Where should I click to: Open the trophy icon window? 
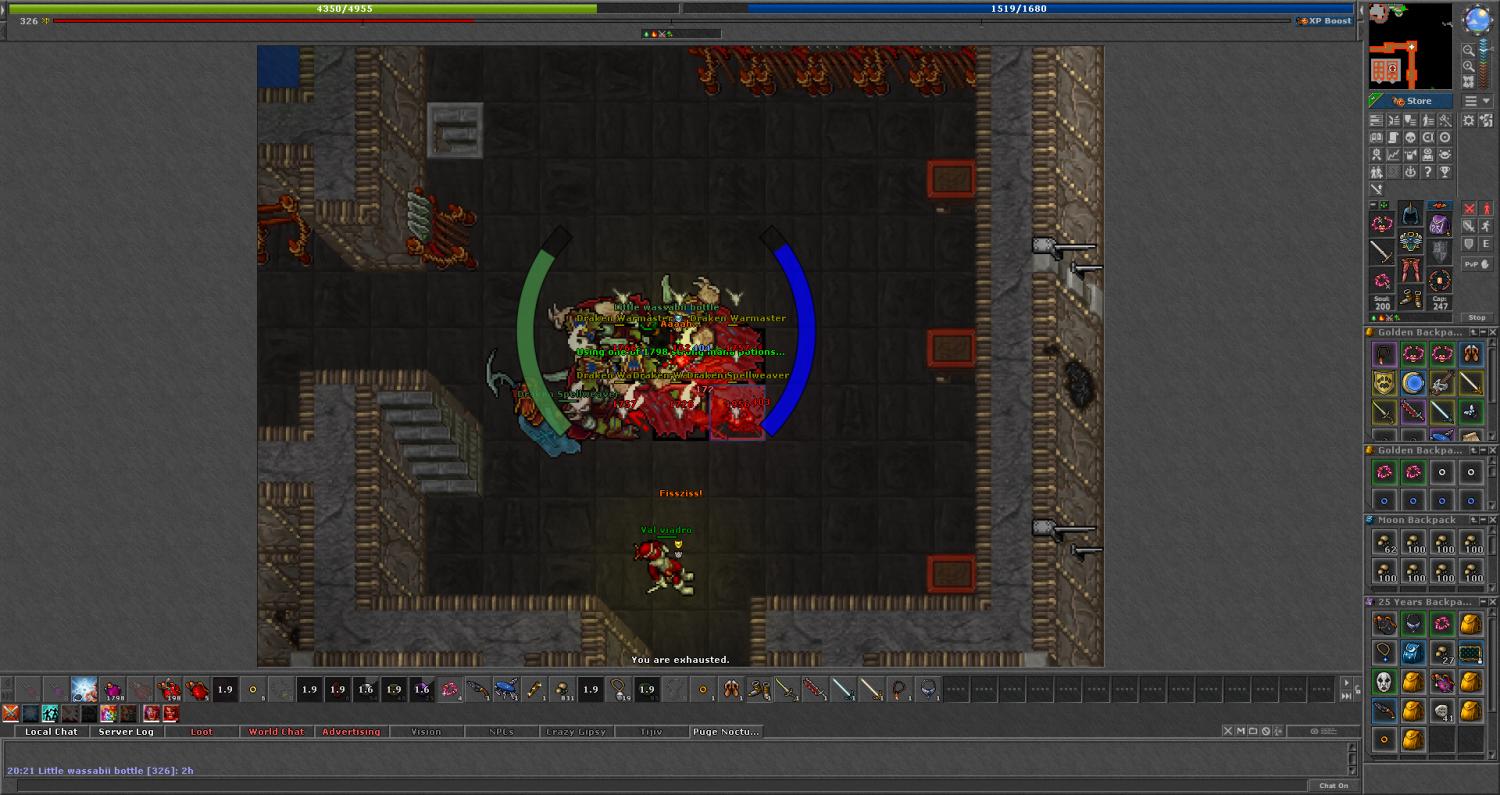click(1444, 171)
